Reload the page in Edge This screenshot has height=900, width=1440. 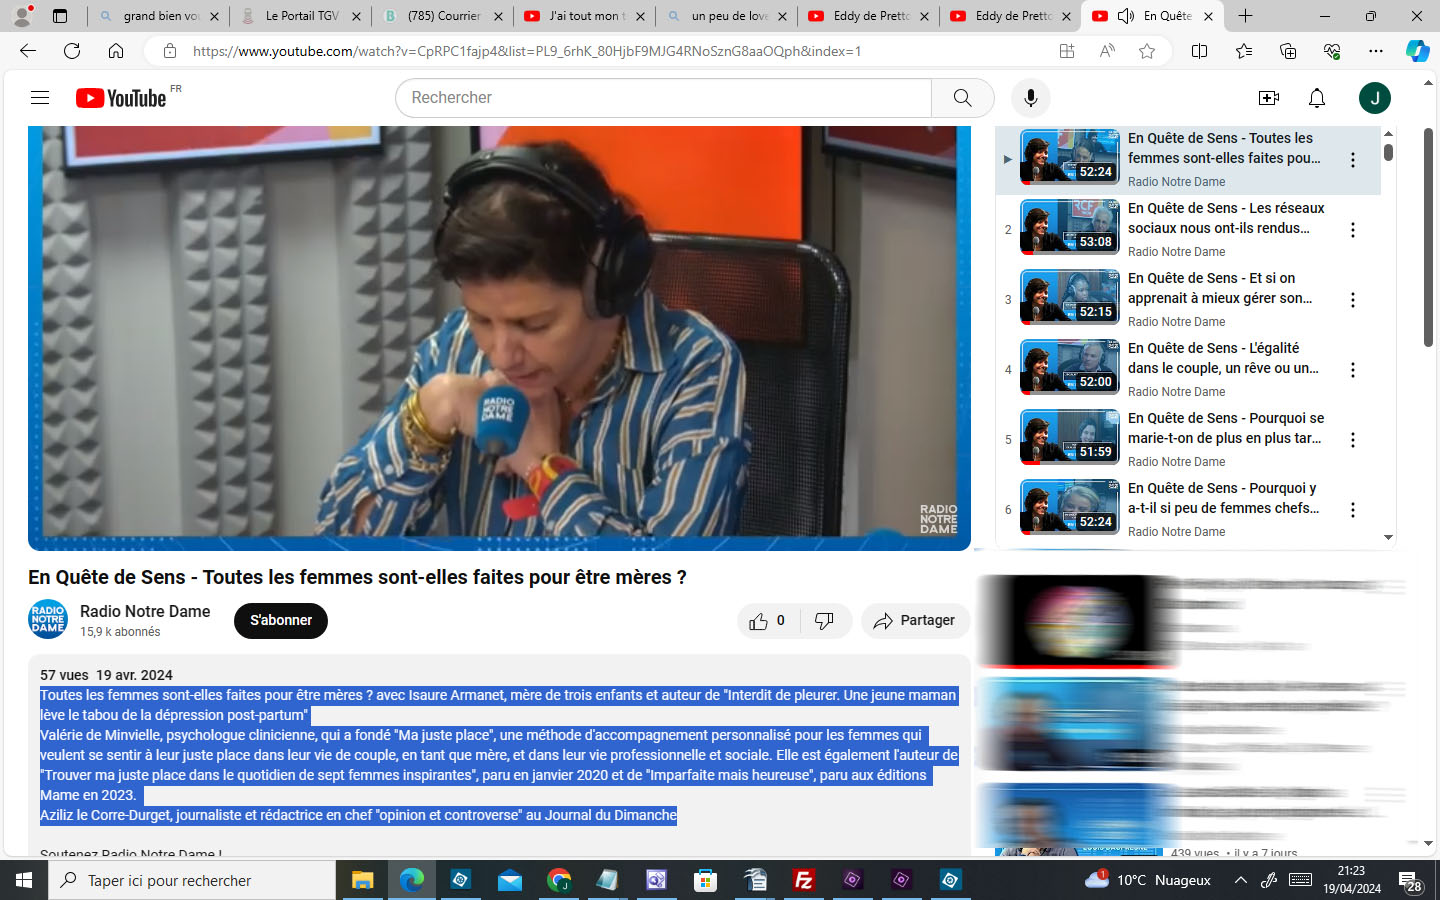pyautogui.click(x=72, y=51)
